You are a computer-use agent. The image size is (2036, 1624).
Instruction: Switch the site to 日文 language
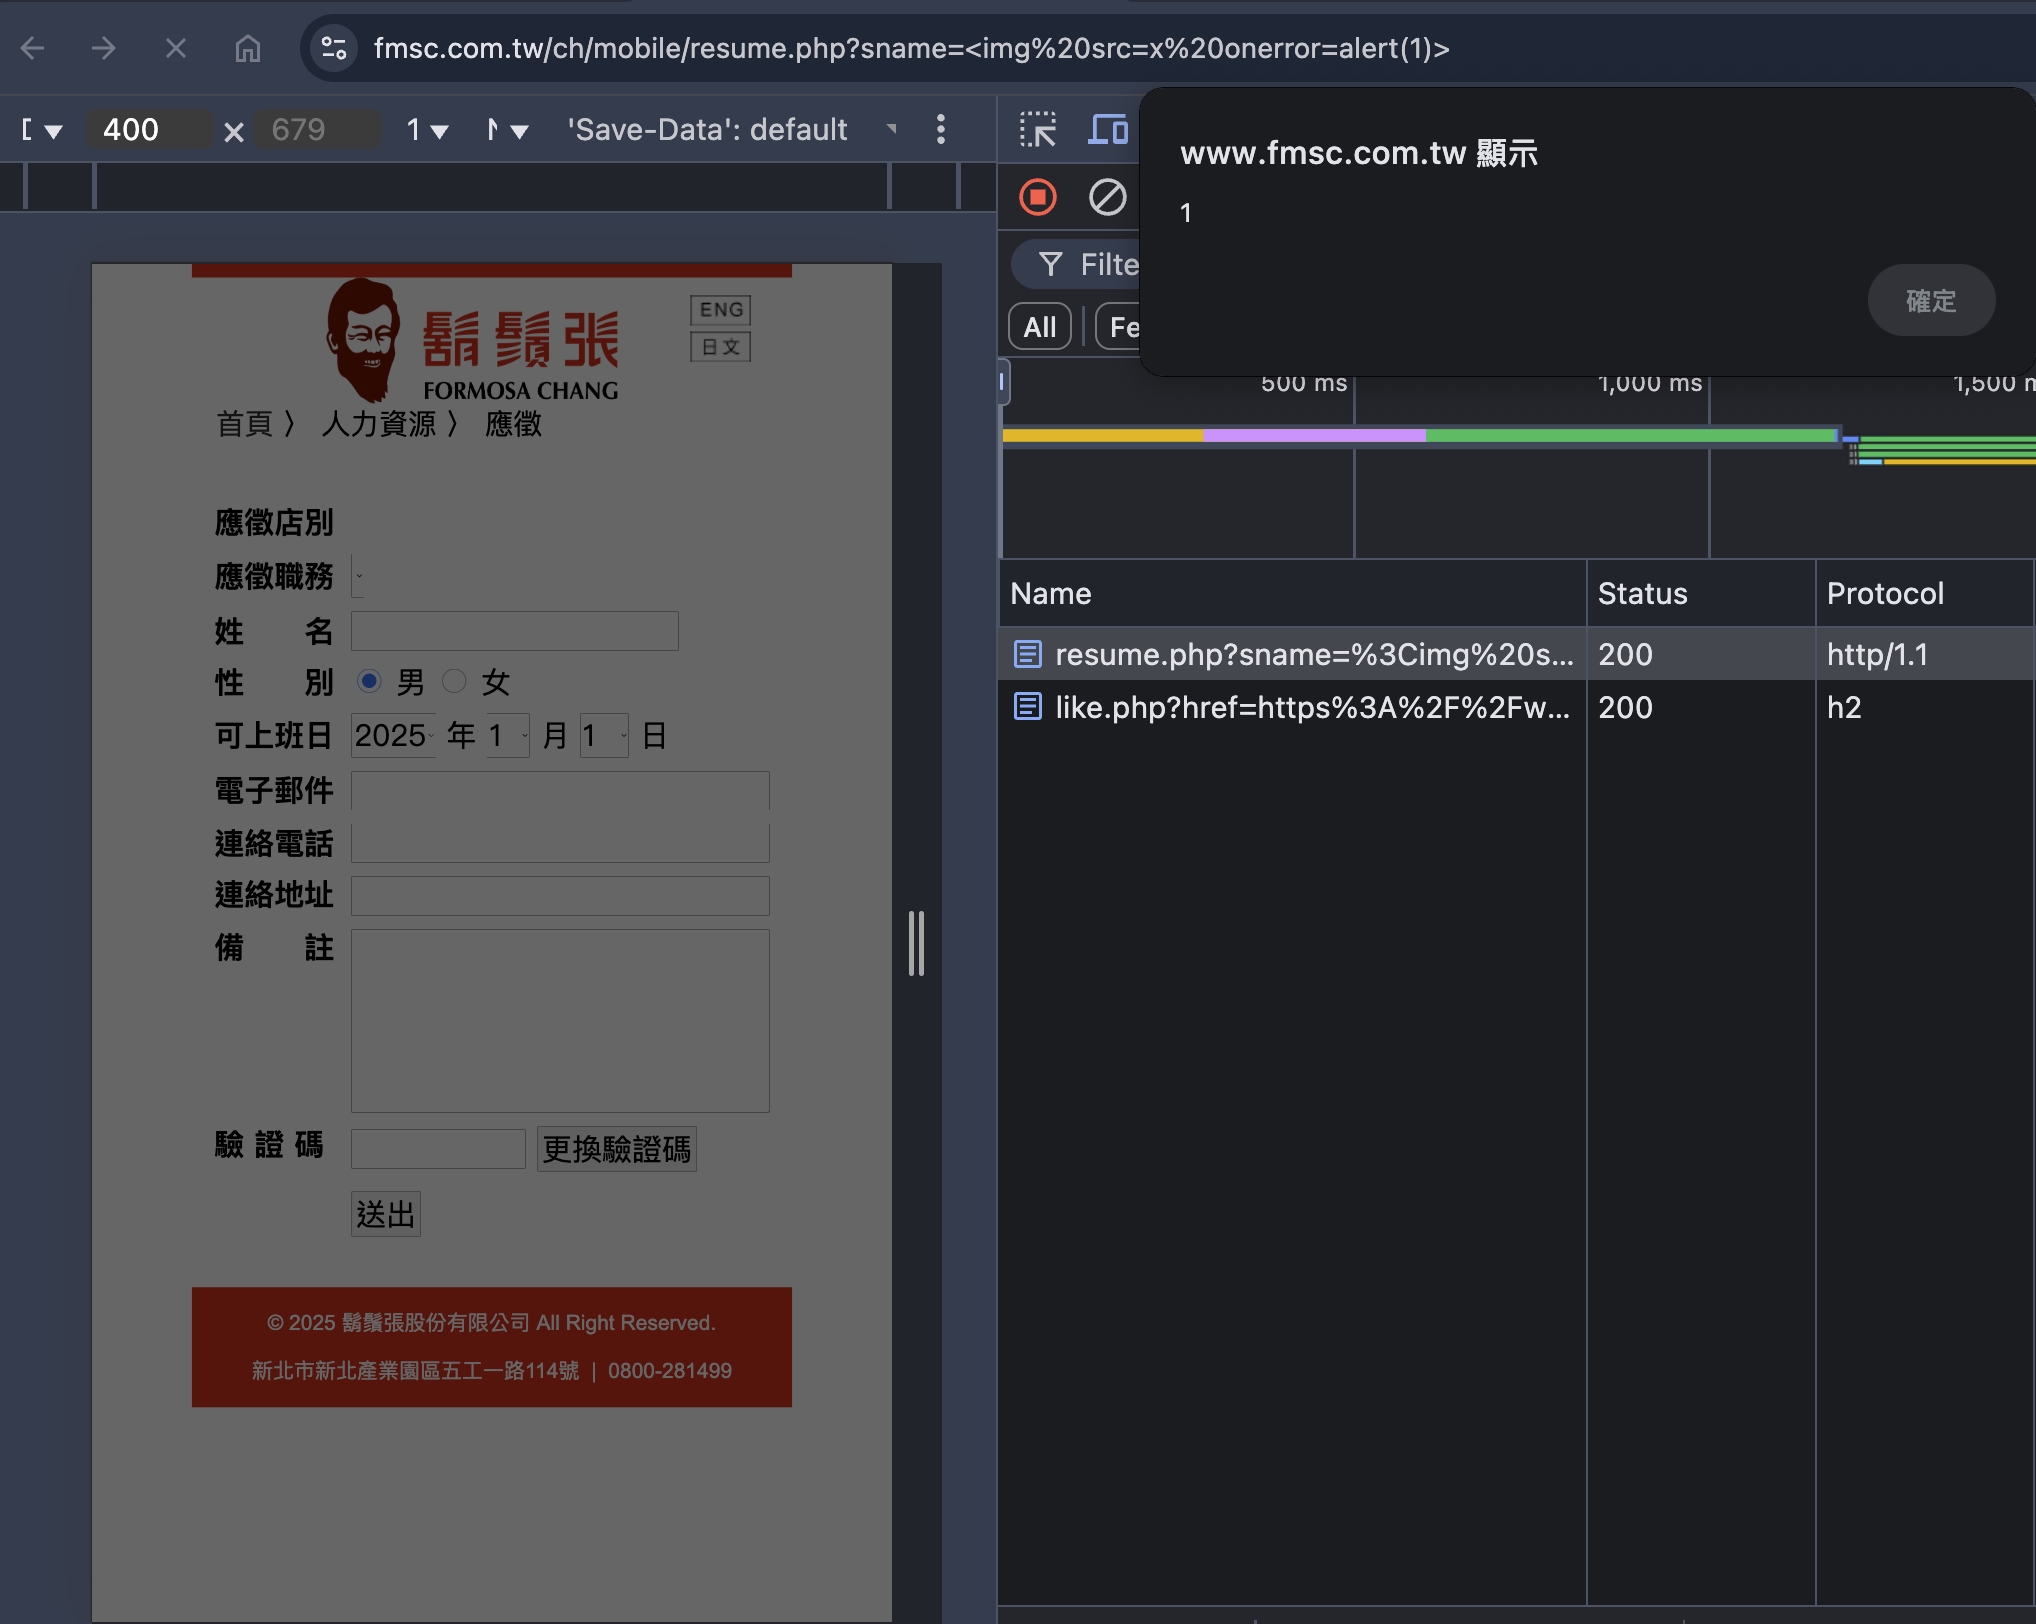click(721, 347)
